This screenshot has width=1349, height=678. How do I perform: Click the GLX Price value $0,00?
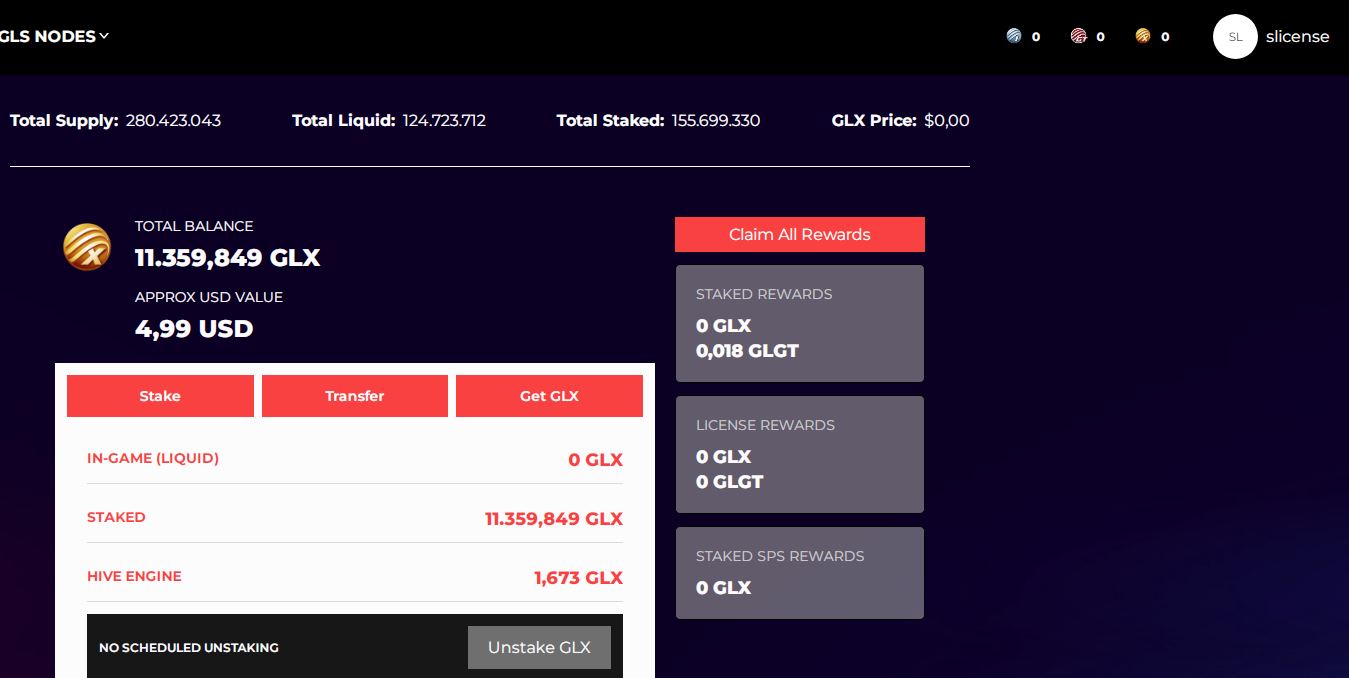[947, 121]
